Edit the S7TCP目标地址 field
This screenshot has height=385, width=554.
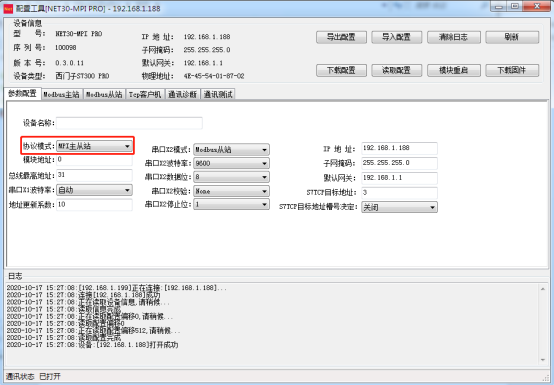pyautogui.click(x=399, y=193)
